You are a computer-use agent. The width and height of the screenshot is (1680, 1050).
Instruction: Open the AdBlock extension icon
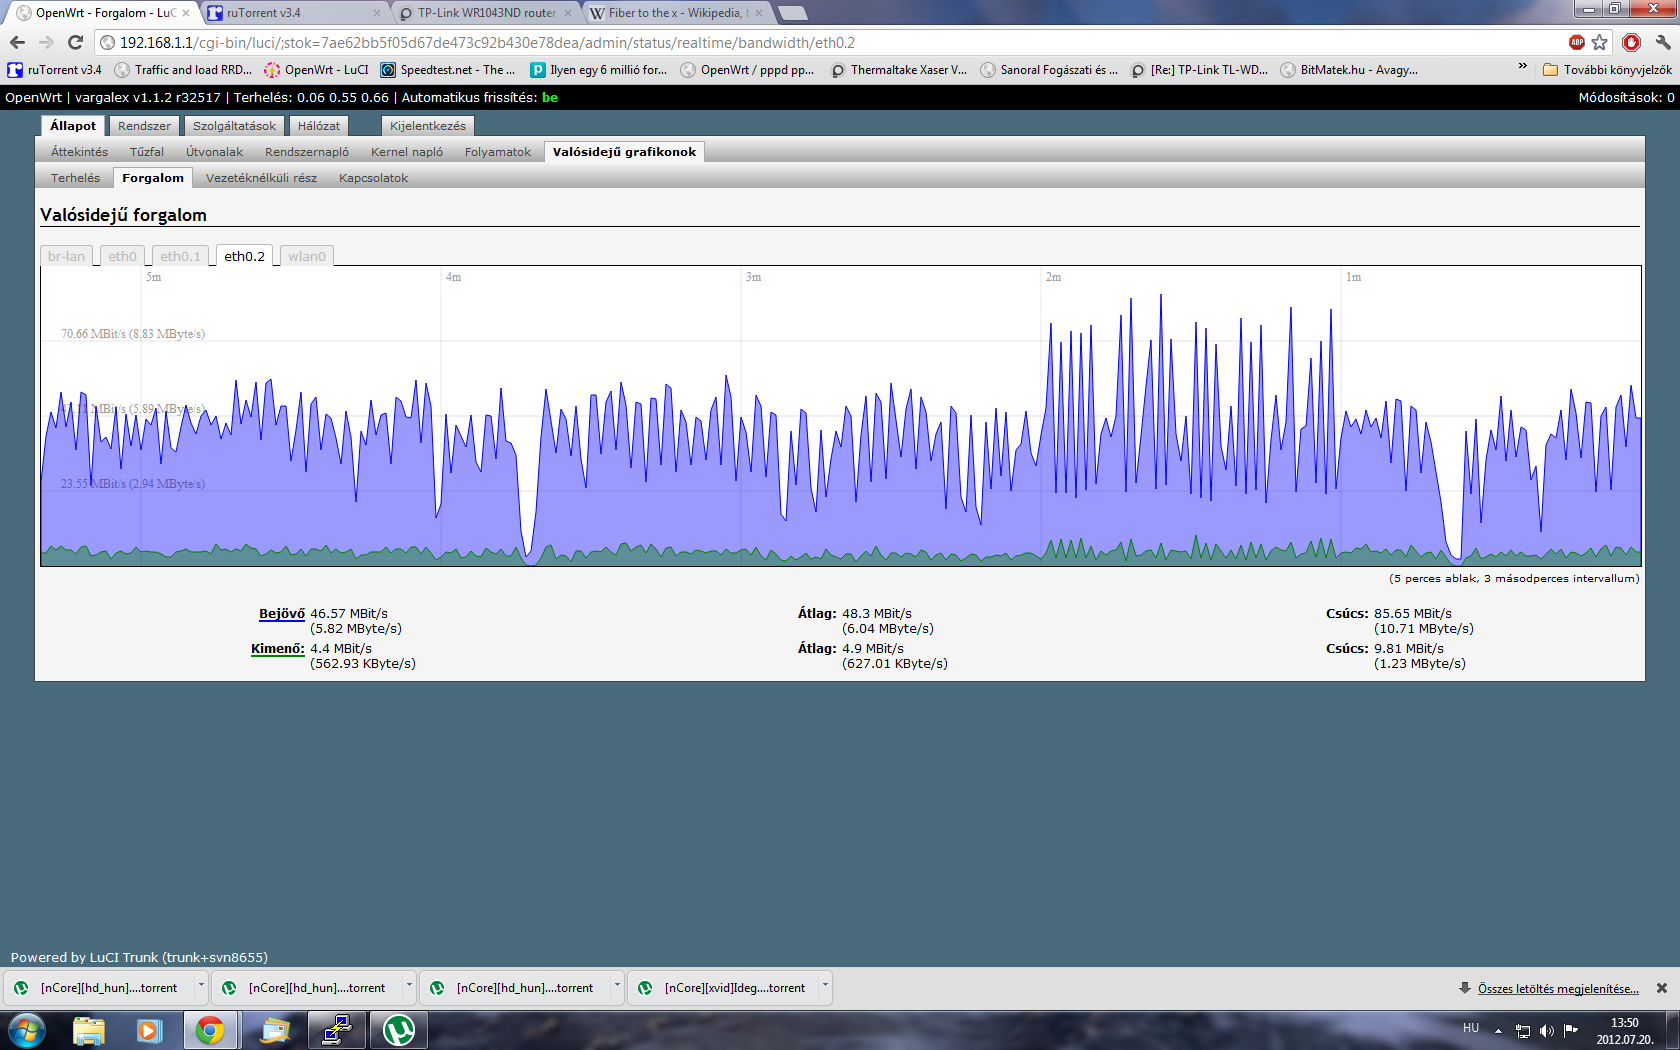[1577, 42]
